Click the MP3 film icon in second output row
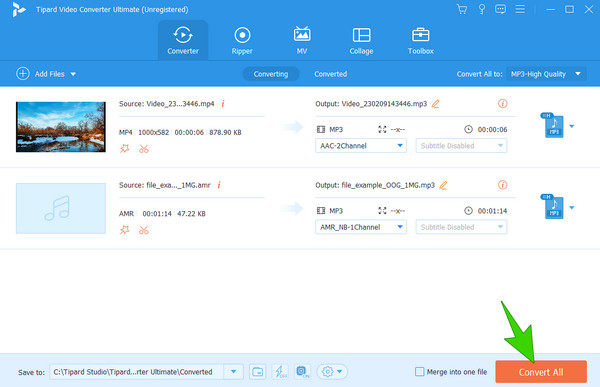 [x=321, y=211]
